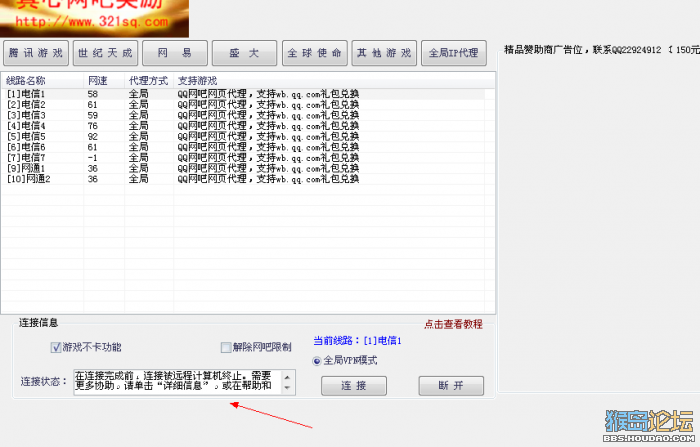The width and height of the screenshot is (700, 447).
Task: Select the [2]电信2 line row
Action: point(243,104)
